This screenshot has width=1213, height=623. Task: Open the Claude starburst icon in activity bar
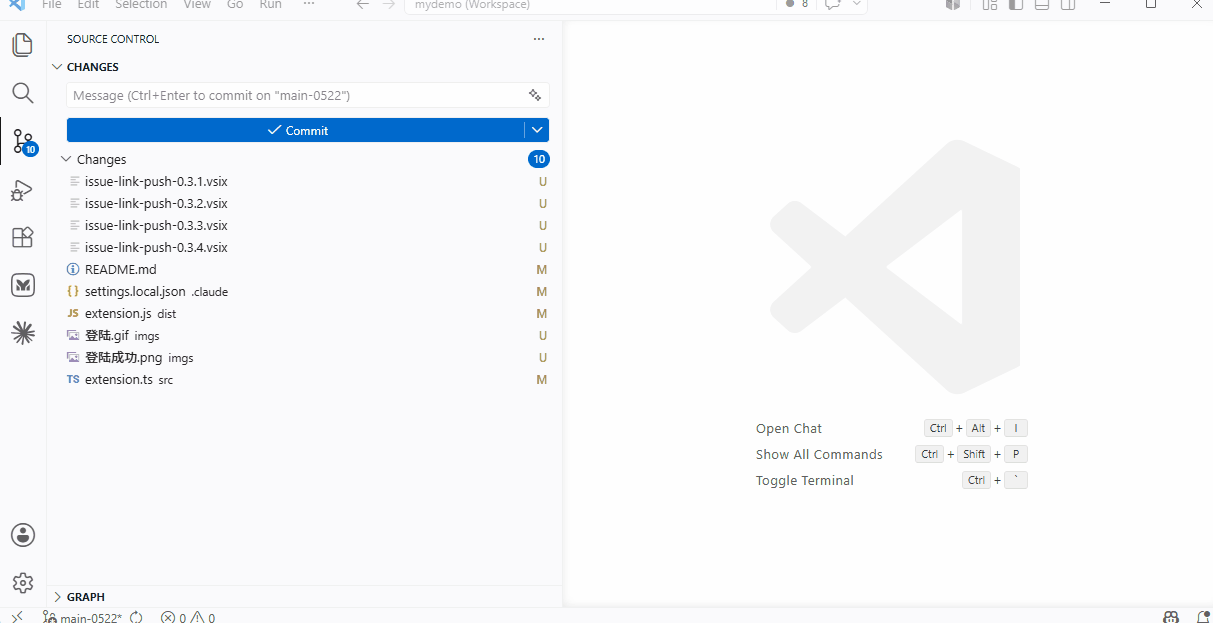[22, 333]
